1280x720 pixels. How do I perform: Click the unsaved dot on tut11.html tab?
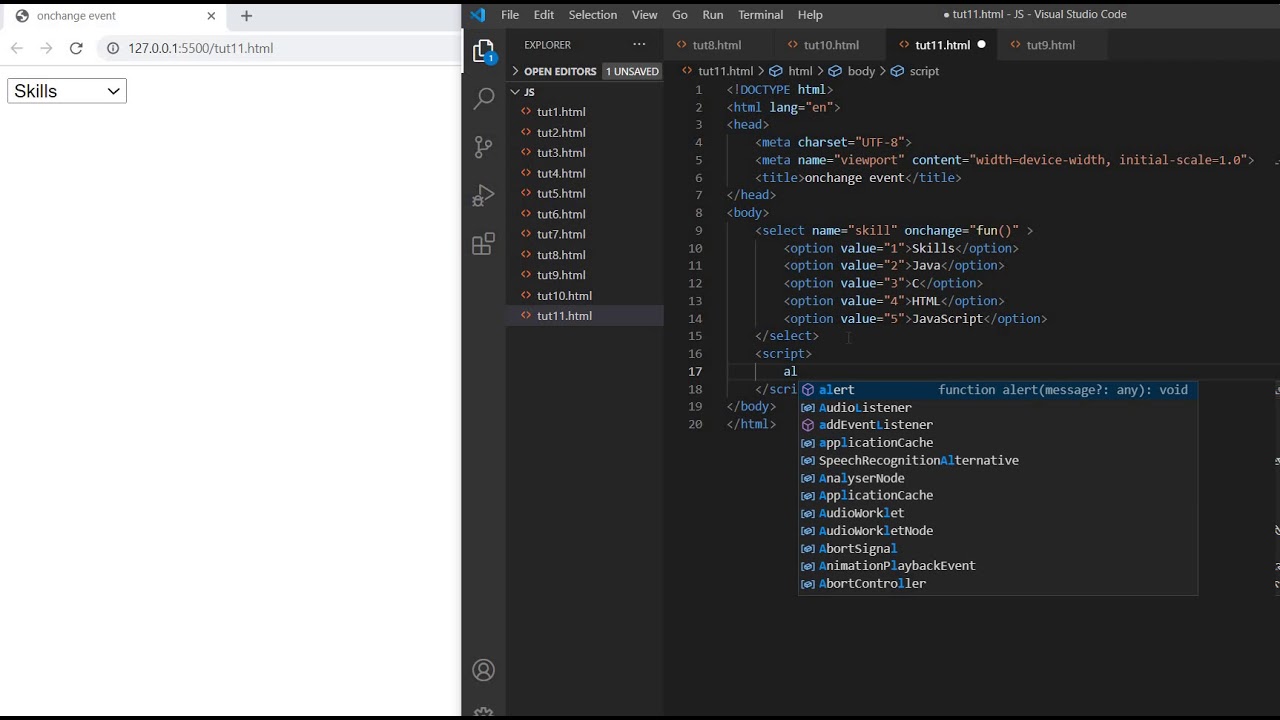click(x=981, y=45)
